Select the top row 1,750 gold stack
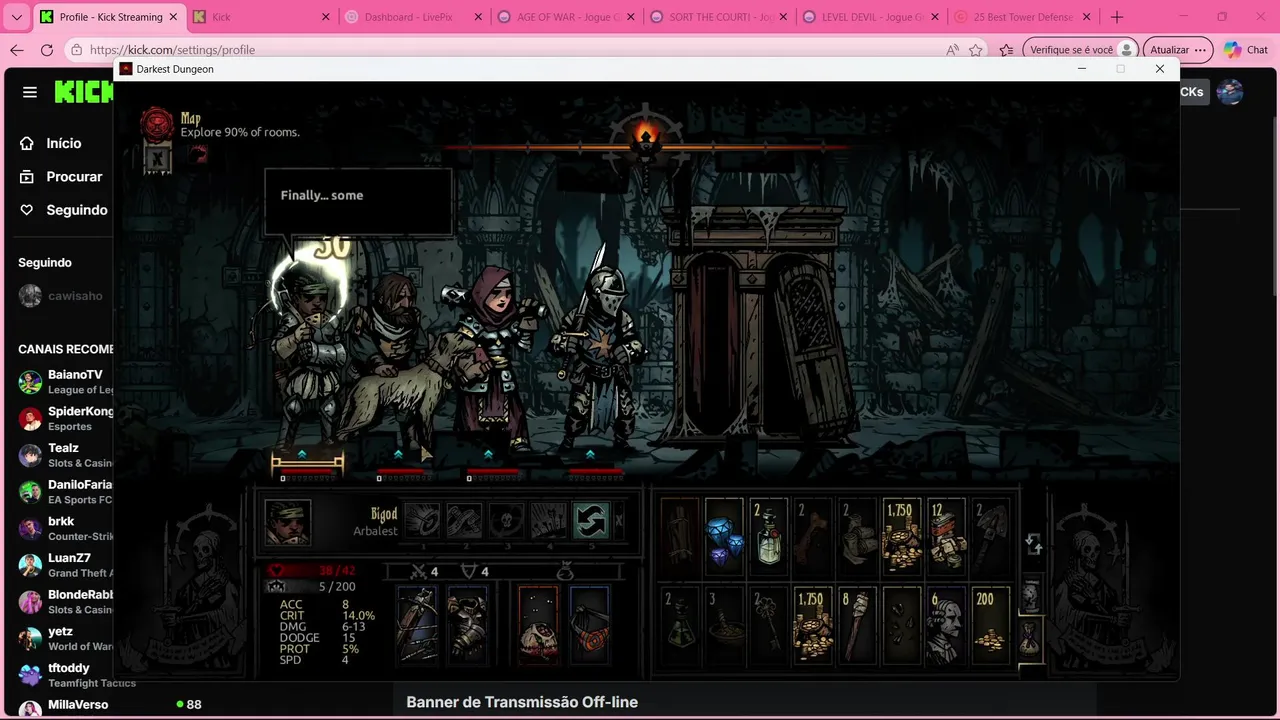The height and width of the screenshot is (720, 1280). 901,536
